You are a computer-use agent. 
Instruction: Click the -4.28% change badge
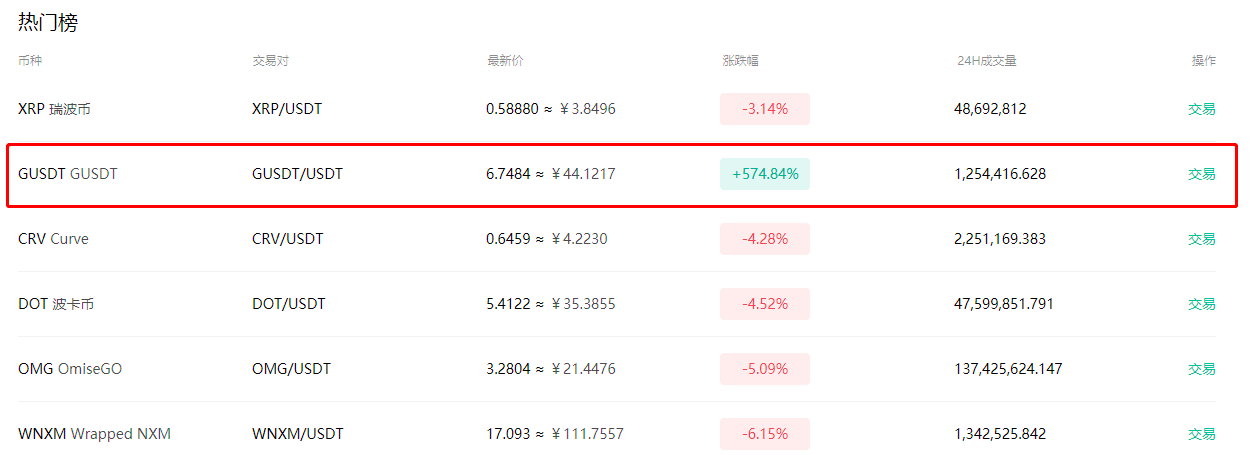click(765, 239)
